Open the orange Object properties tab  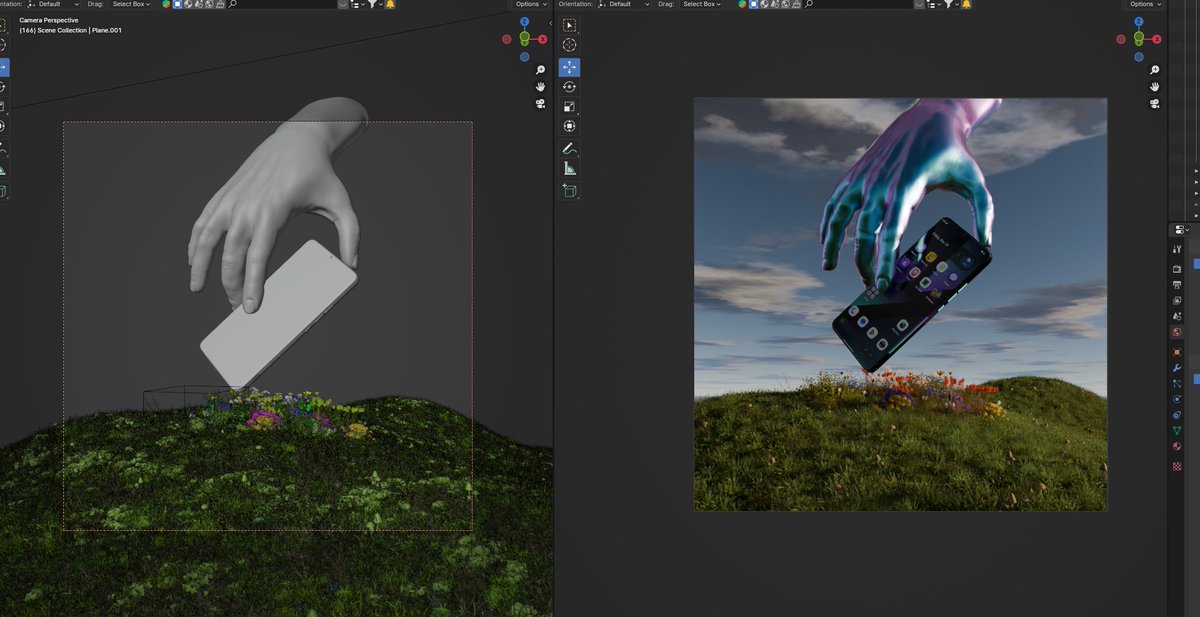point(1177,352)
